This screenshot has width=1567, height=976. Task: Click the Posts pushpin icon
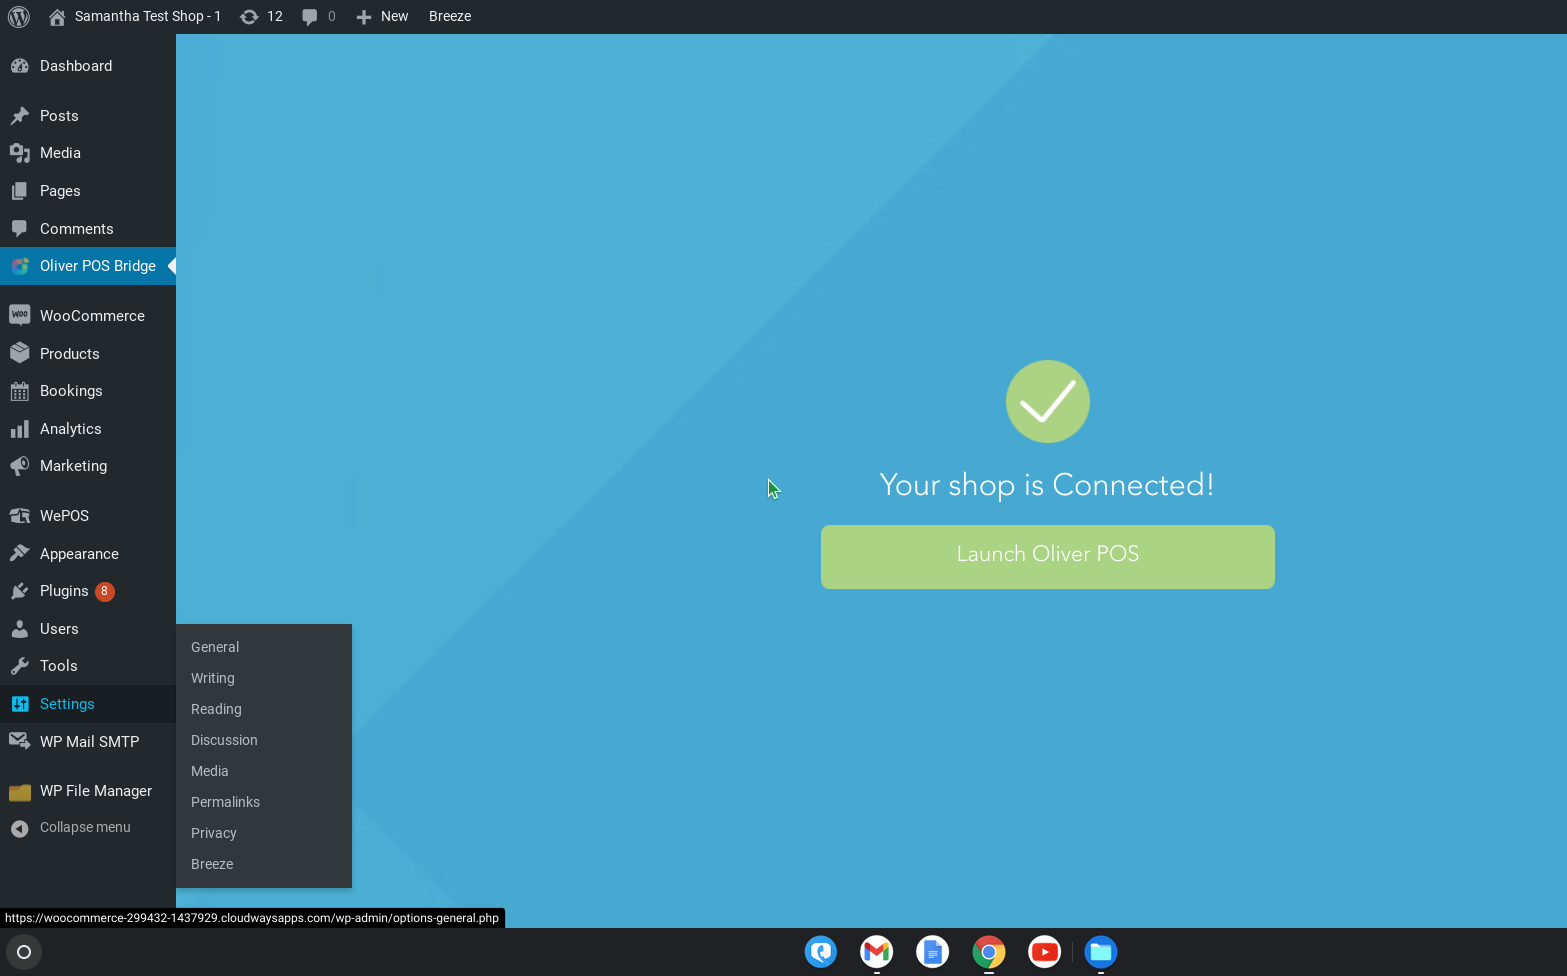coord(20,116)
